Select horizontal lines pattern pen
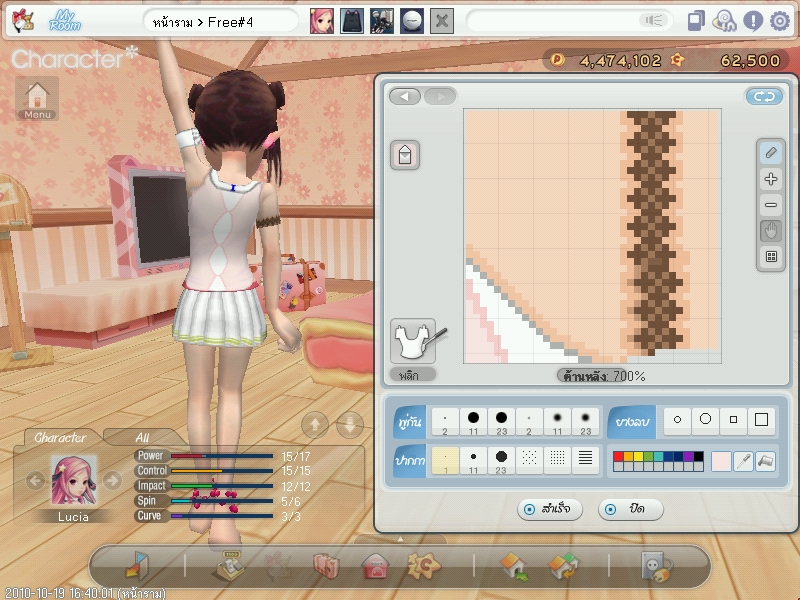Image resolution: width=800 pixels, height=600 pixels. coord(586,461)
